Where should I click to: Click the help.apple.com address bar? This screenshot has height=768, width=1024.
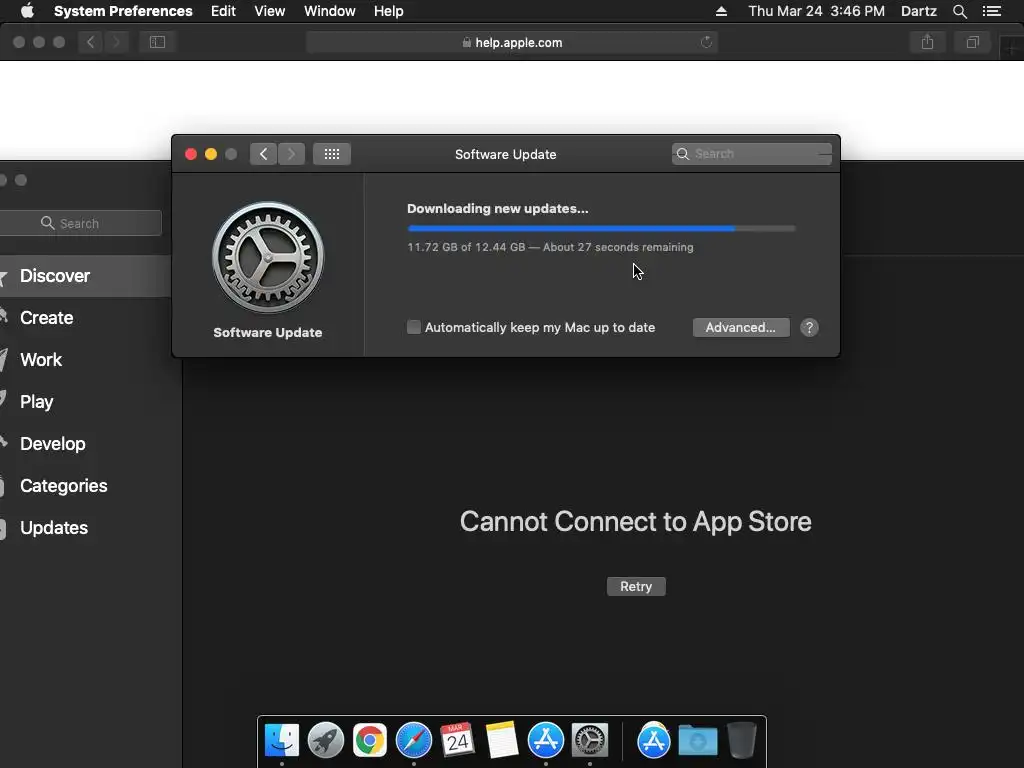(512, 42)
